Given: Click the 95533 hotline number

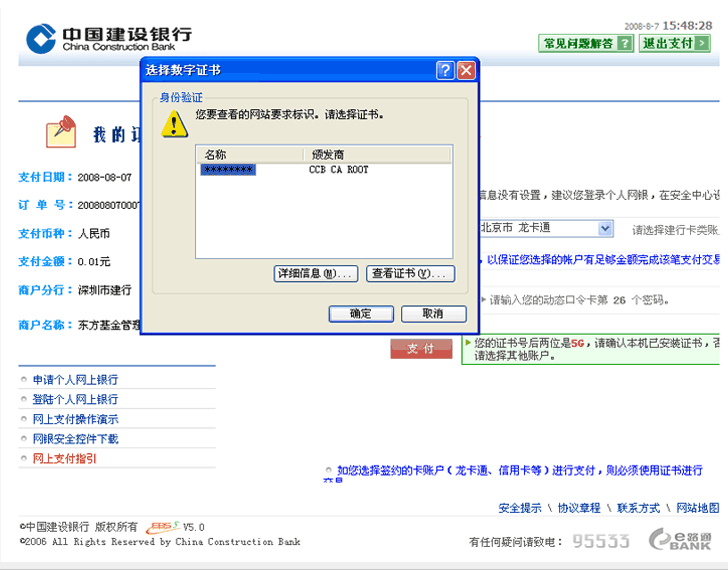Looking at the screenshot, I should (601, 541).
